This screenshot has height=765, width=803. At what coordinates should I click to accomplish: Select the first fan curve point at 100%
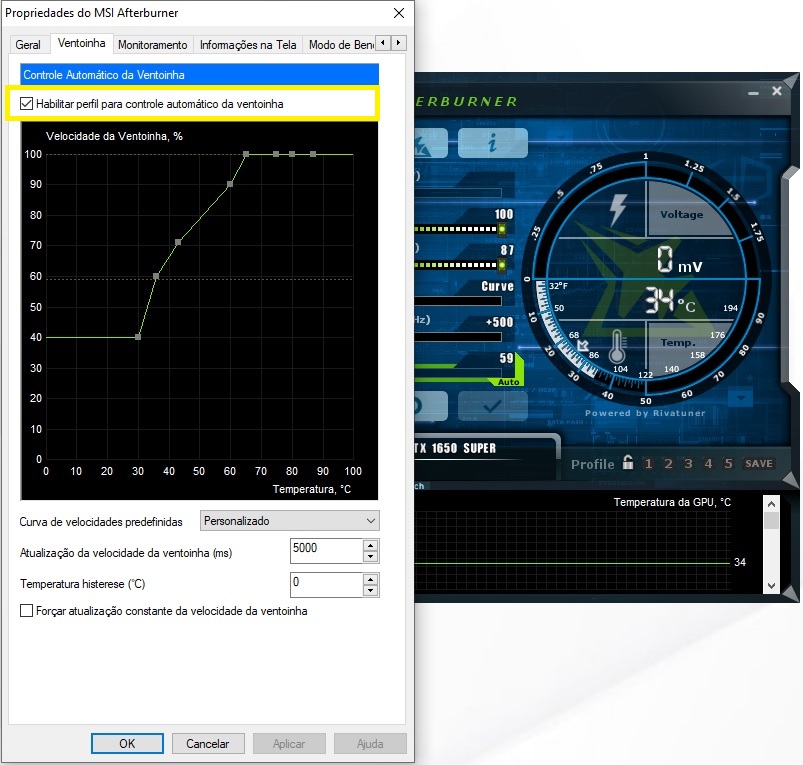click(246, 154)
